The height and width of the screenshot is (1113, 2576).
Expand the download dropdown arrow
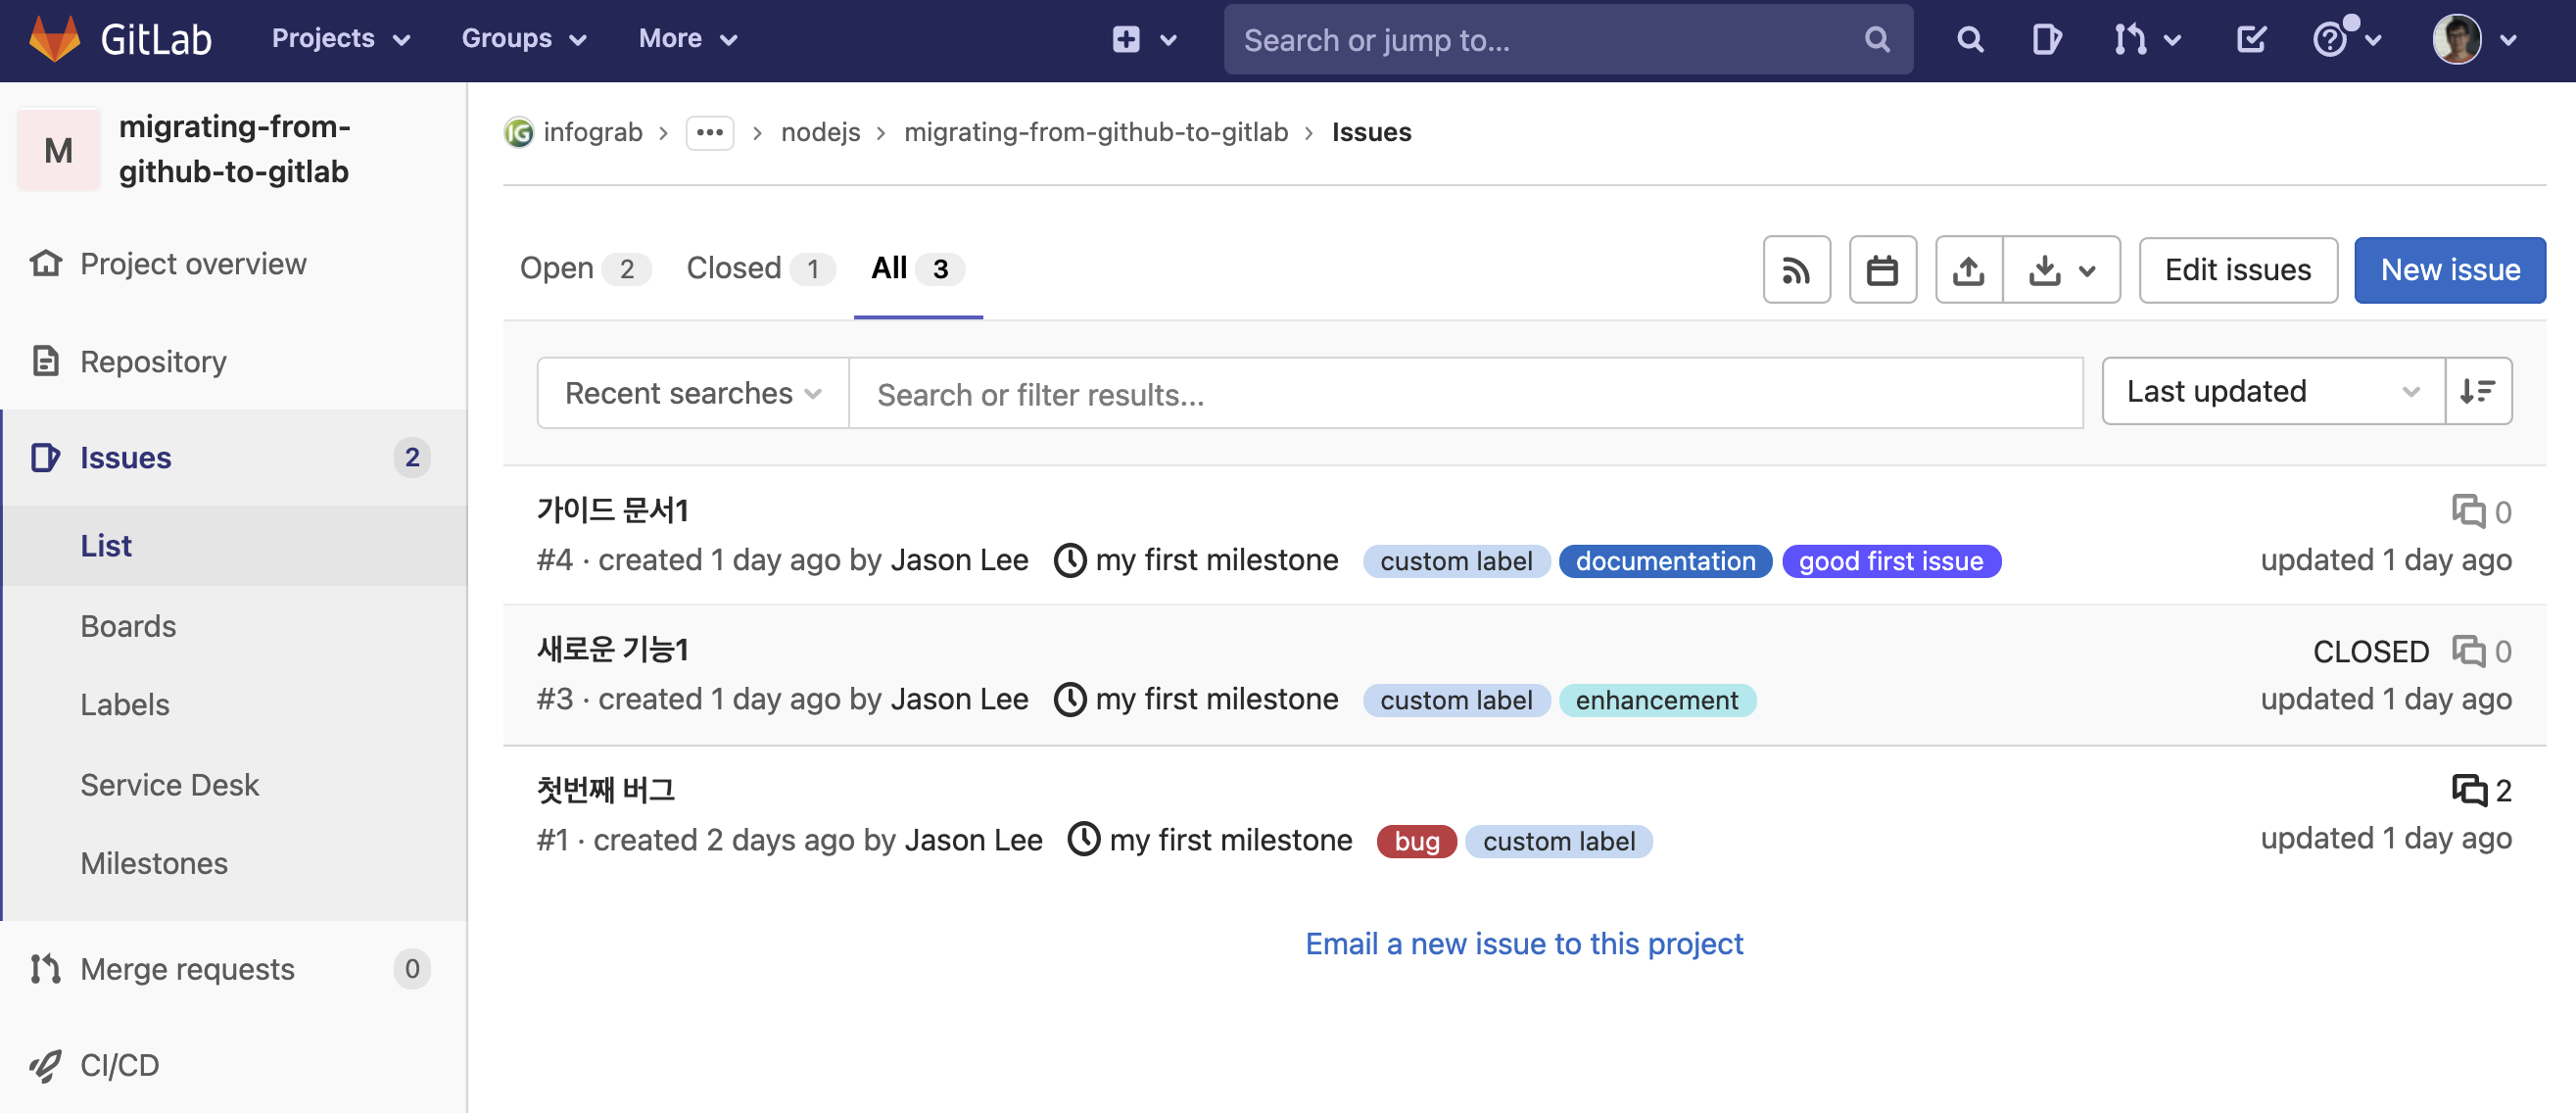pyautogui.click(x=2088, y=269)
